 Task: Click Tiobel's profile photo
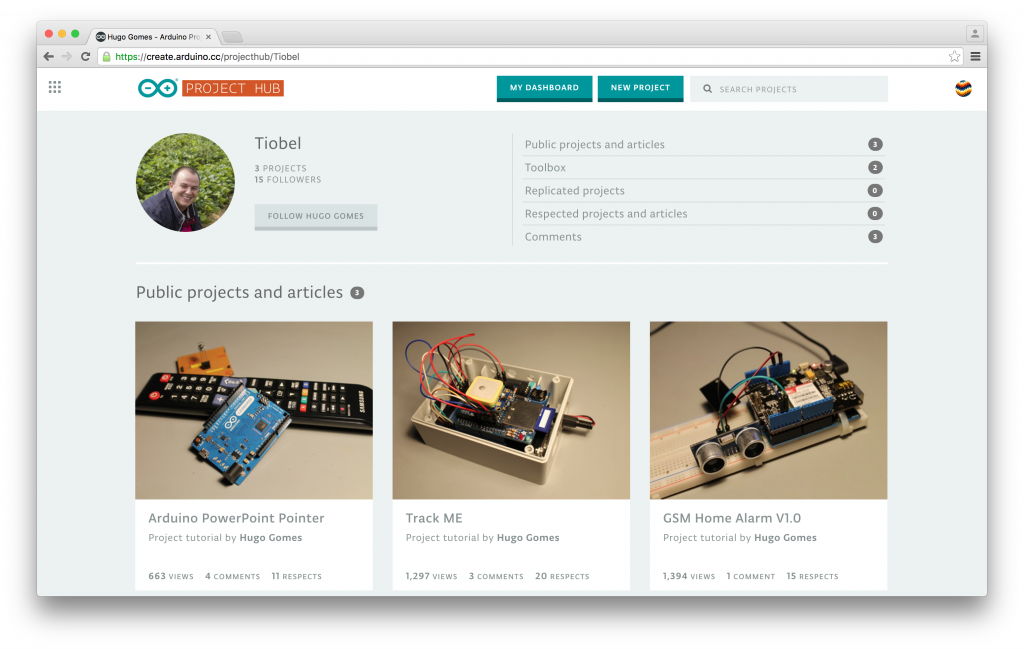coord(185,182)
